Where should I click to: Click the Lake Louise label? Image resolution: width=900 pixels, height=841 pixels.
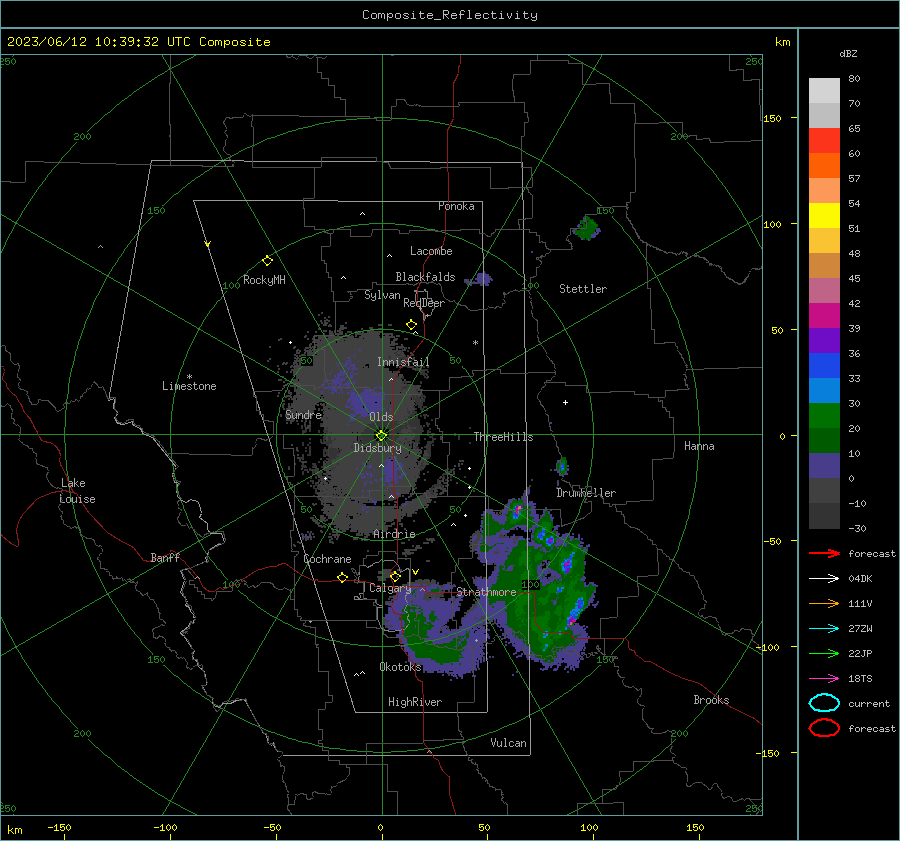(x=77, y=491)
